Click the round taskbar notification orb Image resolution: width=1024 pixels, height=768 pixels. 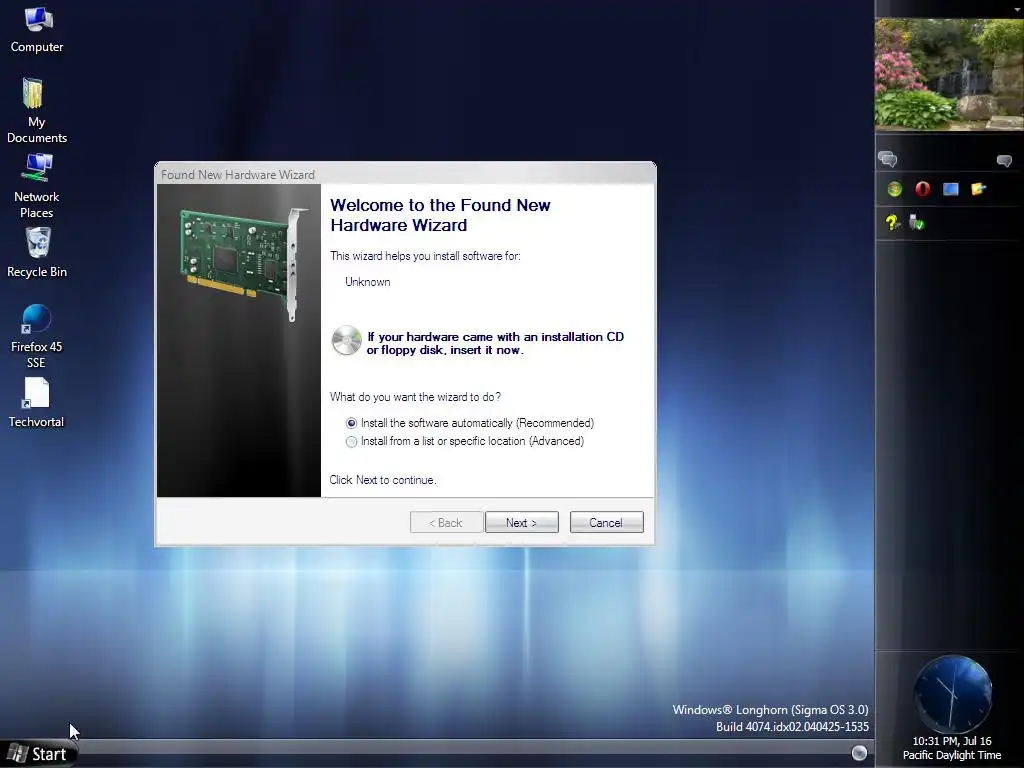click(859, 753)
